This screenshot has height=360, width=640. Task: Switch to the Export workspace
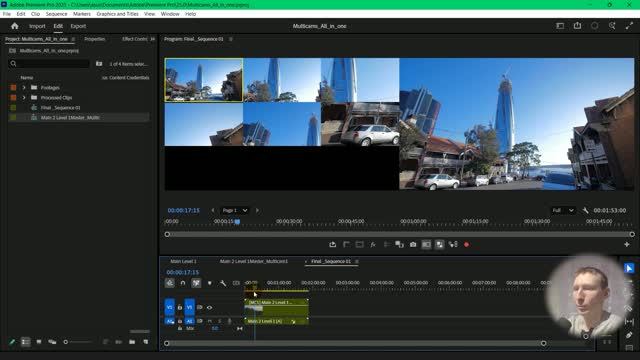point(78,26)
